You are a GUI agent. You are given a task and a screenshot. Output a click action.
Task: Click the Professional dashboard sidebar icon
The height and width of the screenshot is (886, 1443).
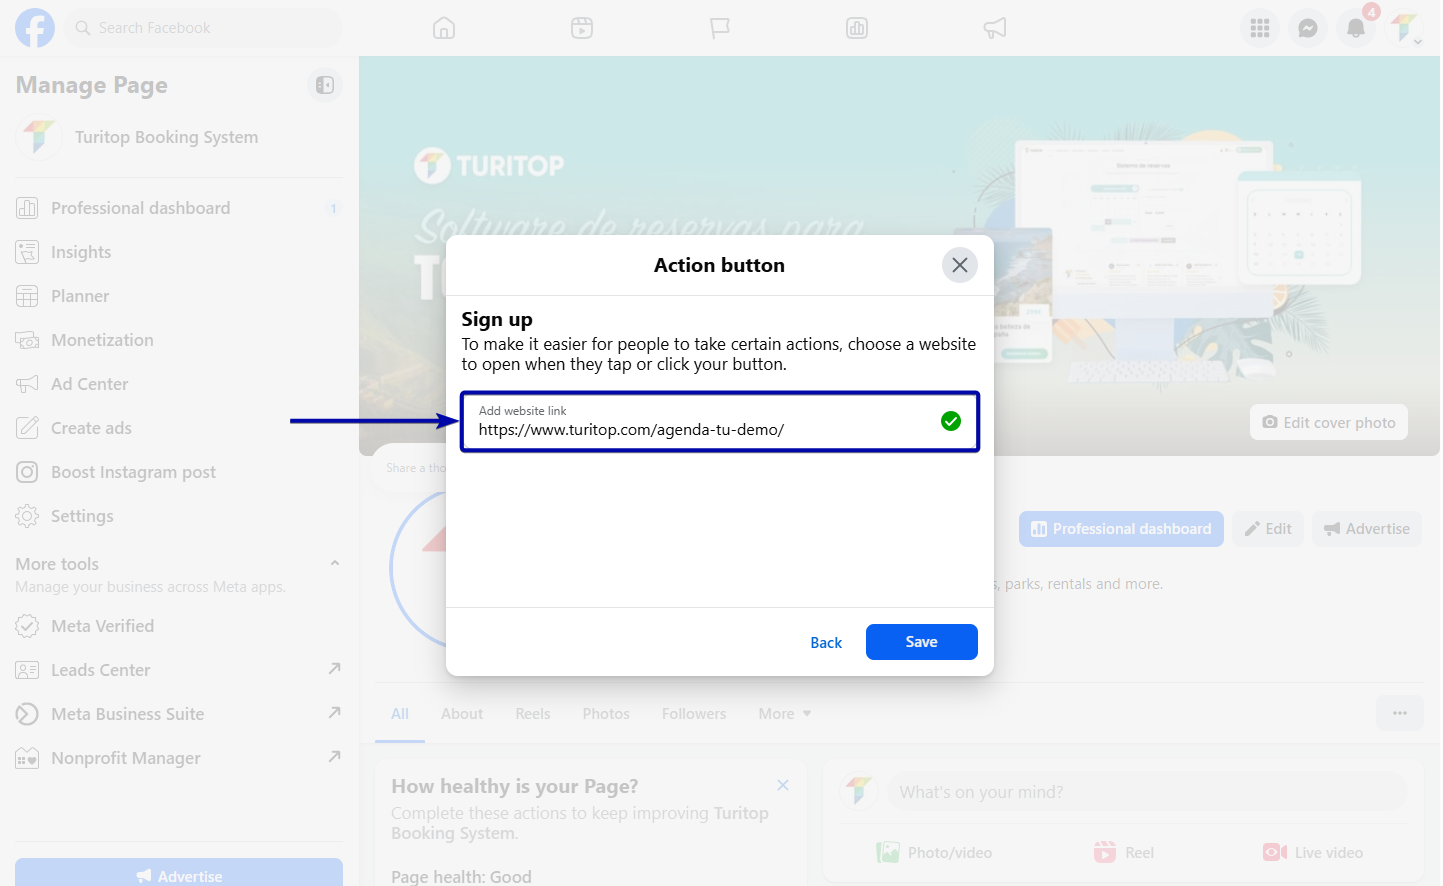pyautogui.click(x=27, y=208)
